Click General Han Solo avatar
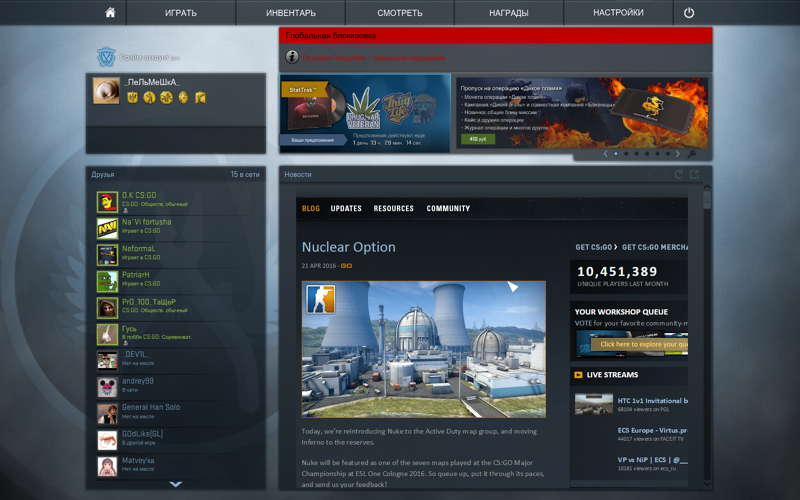800x500 pixels. point(107,414)
